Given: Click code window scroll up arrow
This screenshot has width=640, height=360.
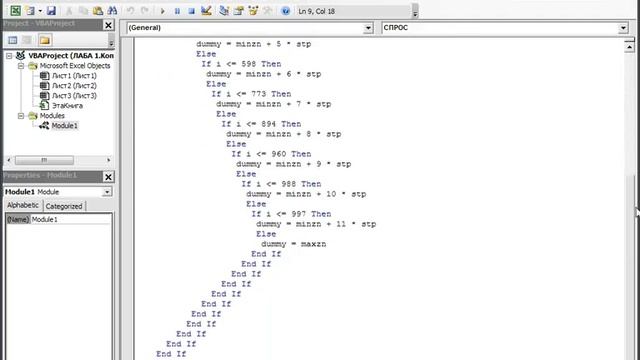Looking at the screenshot, I should point(629,47).
